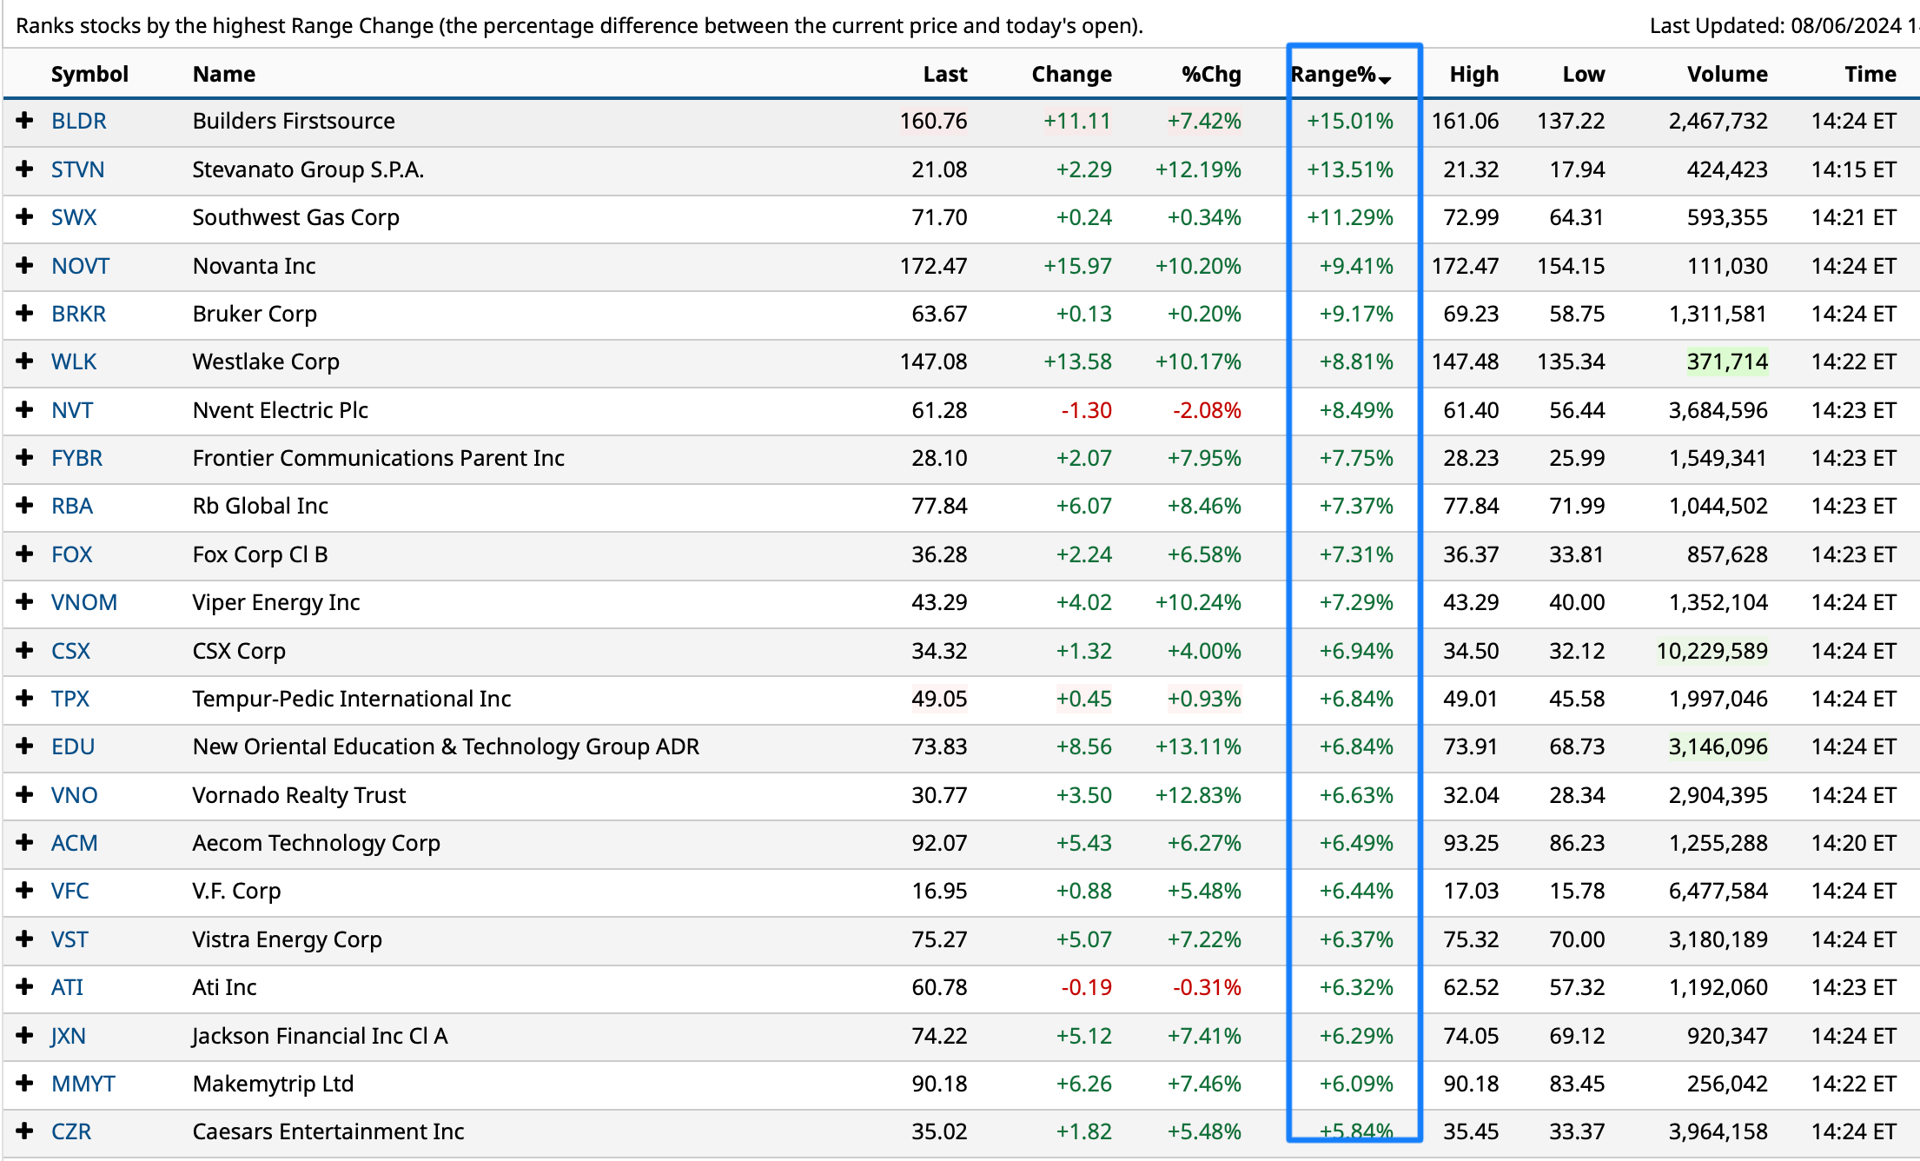The image size is (1920, 1161).
Task: Sort by the Symbol column header
Action: [x=89, y=74]
